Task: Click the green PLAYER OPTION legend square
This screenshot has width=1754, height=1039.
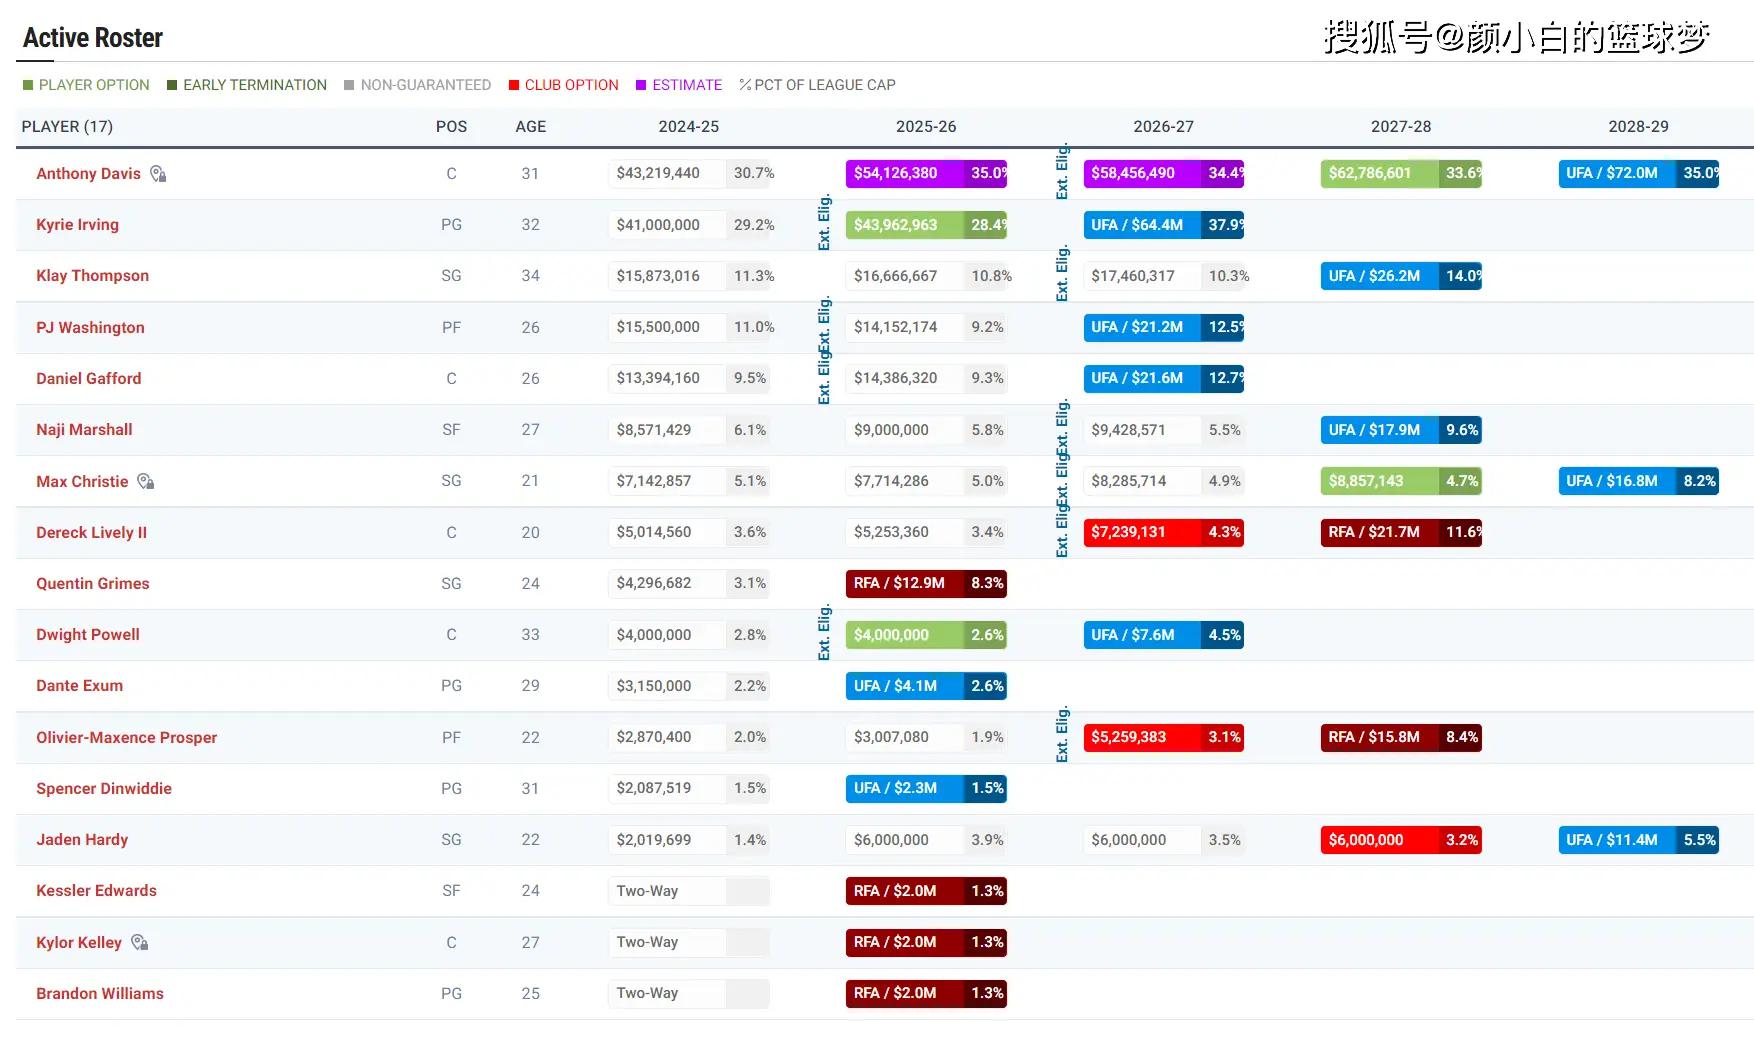Action: [28, 85]
